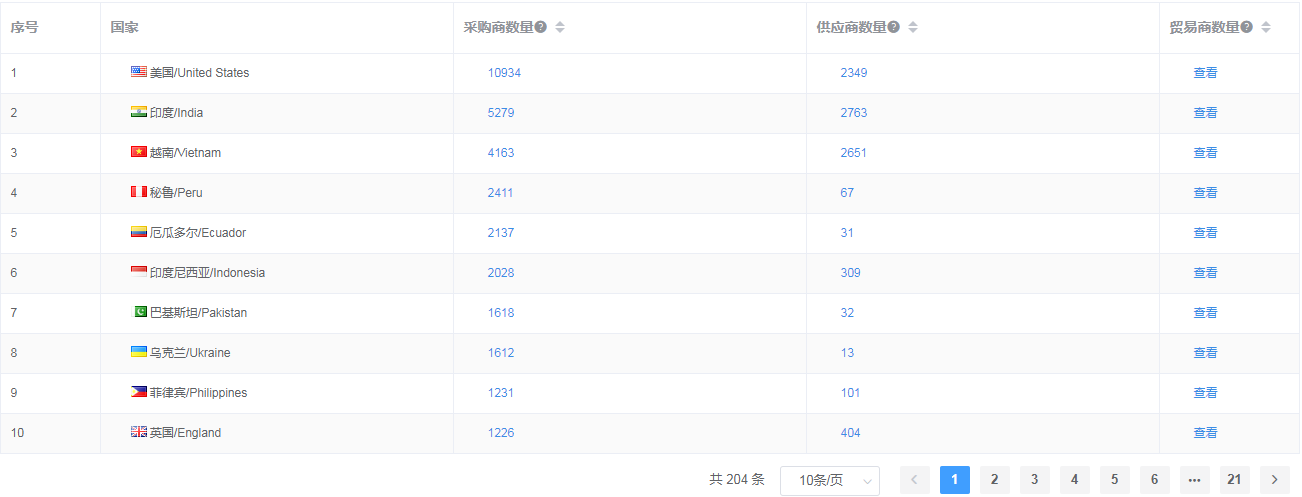
Task: Click the help icon beside 采购商数量
Action: click(541, 27)
